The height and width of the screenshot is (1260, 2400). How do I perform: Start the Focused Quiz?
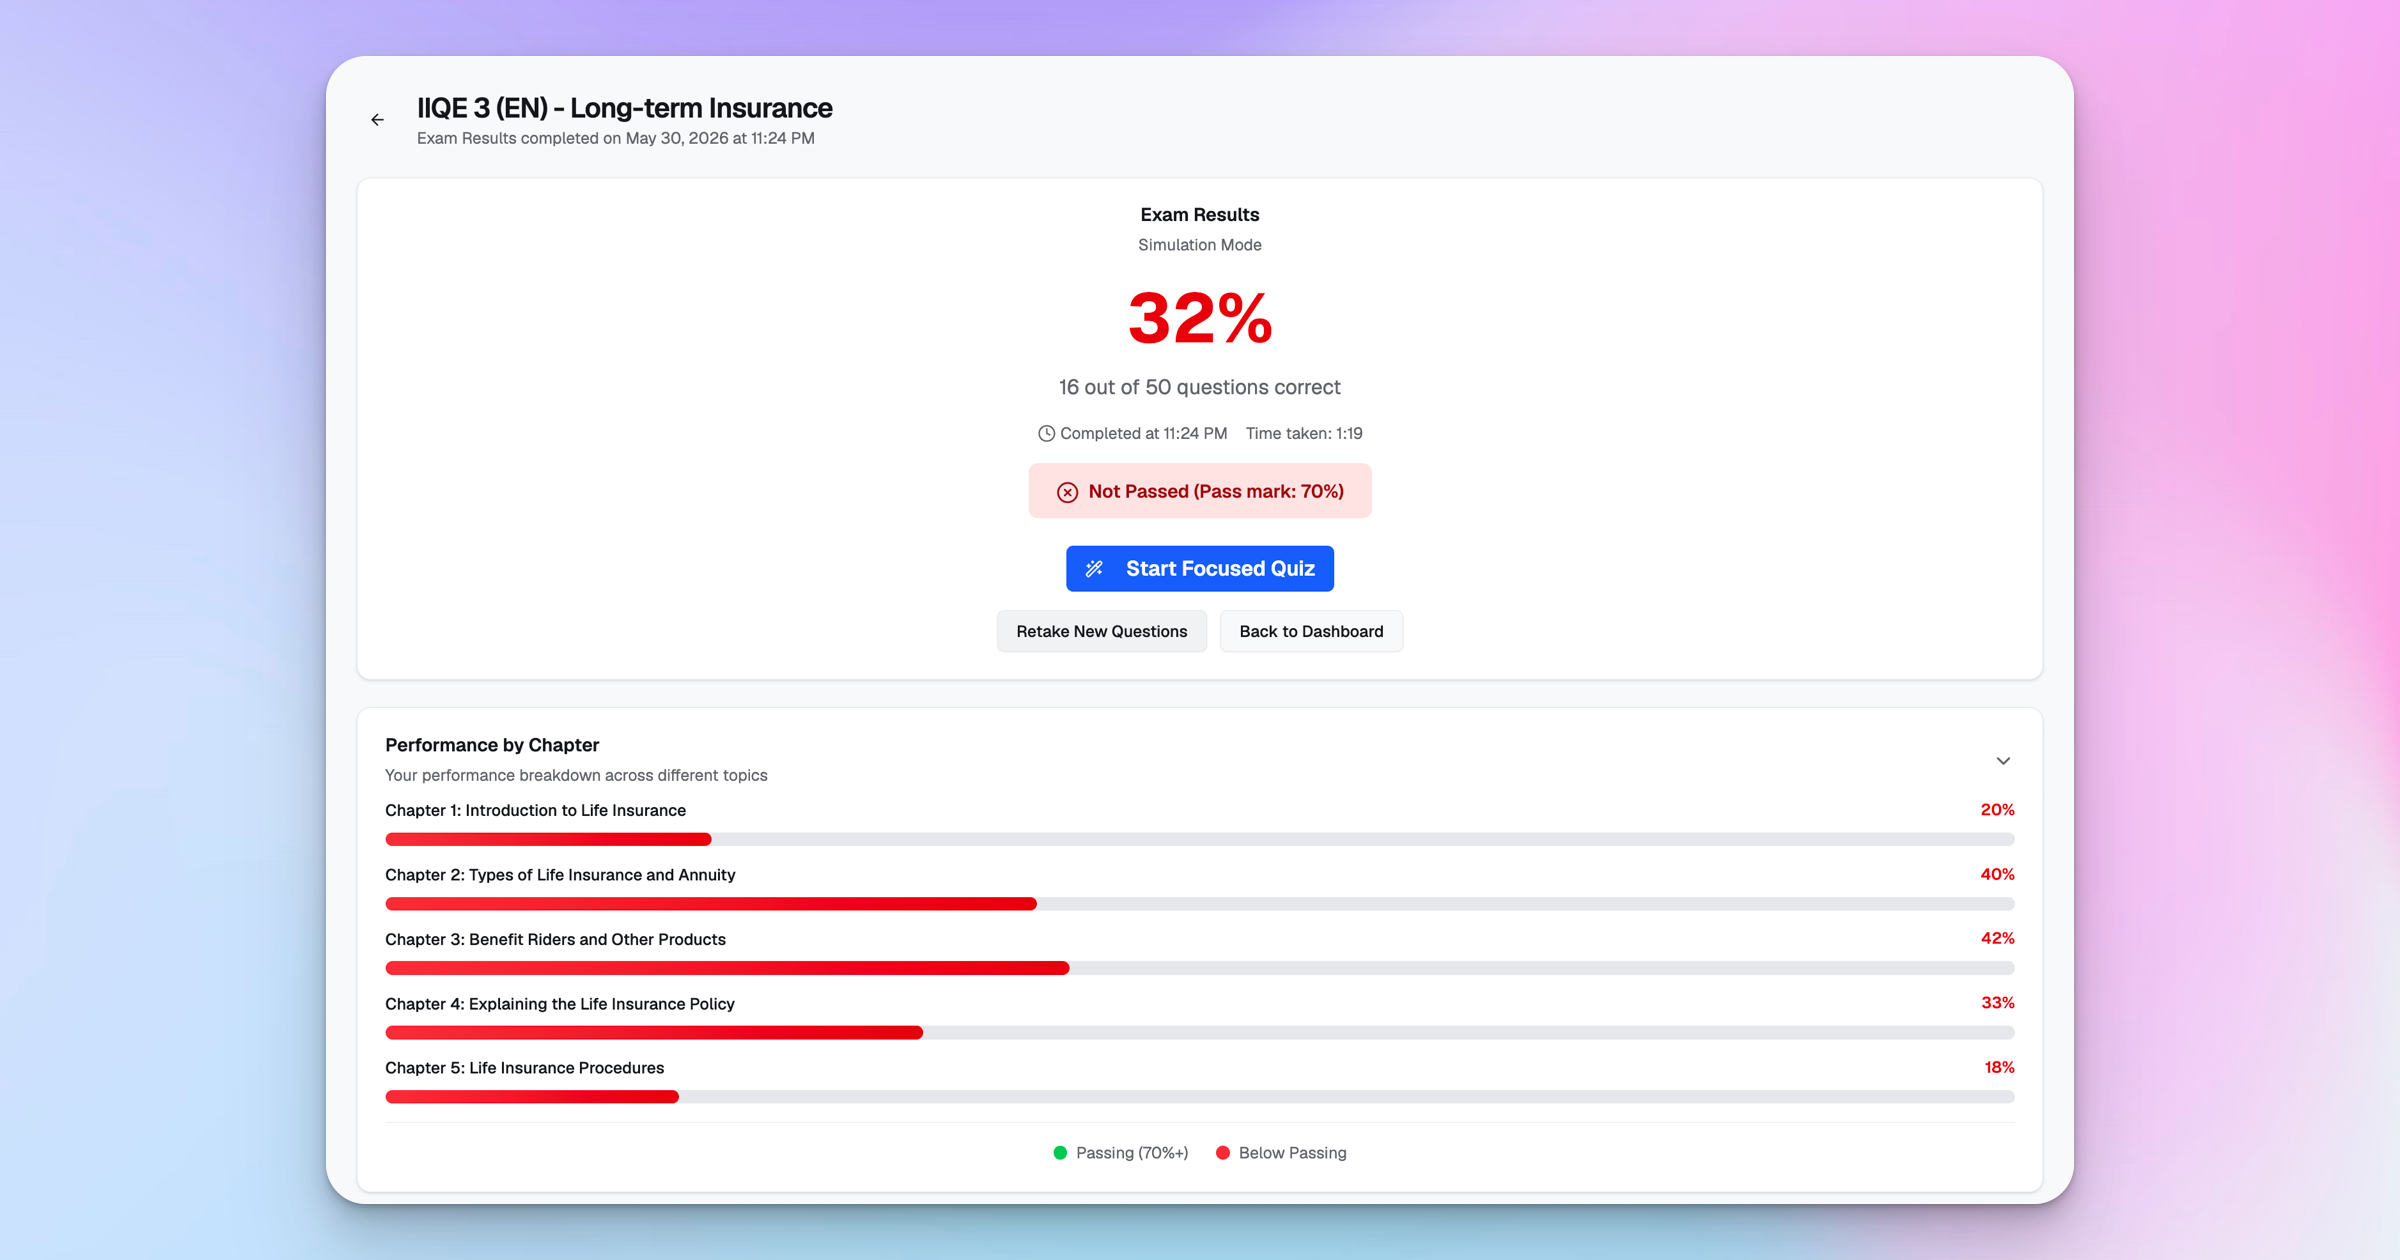(x=1200, y=569)
